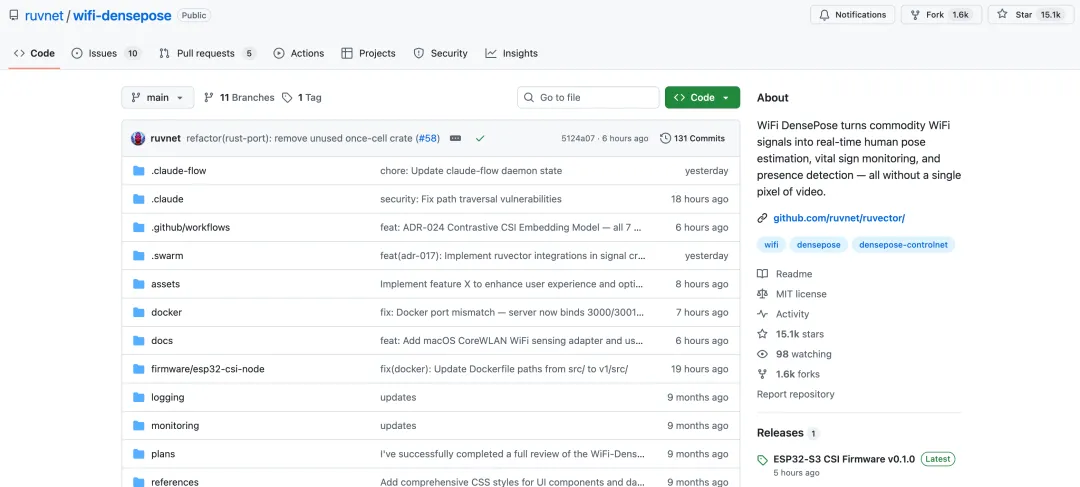Switch to the Pull requests tab
The height and width of the screenshot is (487, 1080).
coord(207,53)
